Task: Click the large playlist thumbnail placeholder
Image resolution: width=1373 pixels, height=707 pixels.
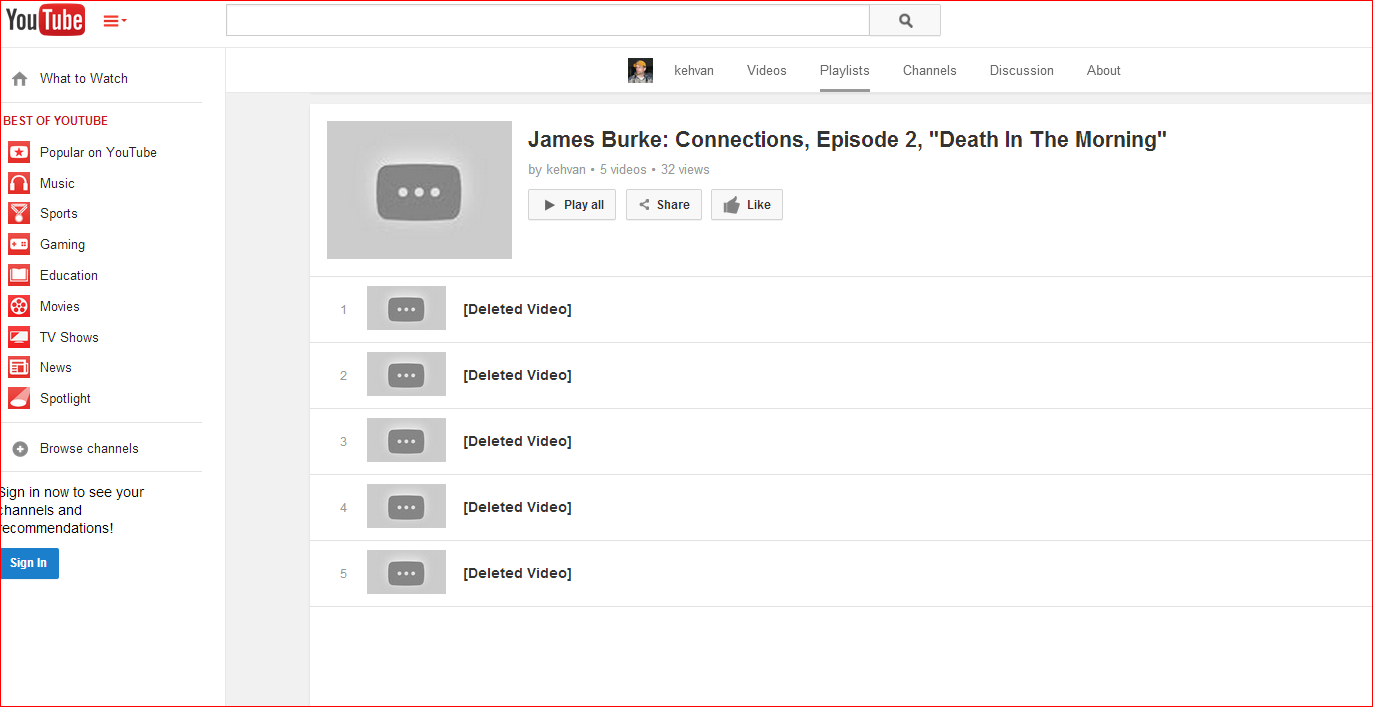Action: click(419, 190)
